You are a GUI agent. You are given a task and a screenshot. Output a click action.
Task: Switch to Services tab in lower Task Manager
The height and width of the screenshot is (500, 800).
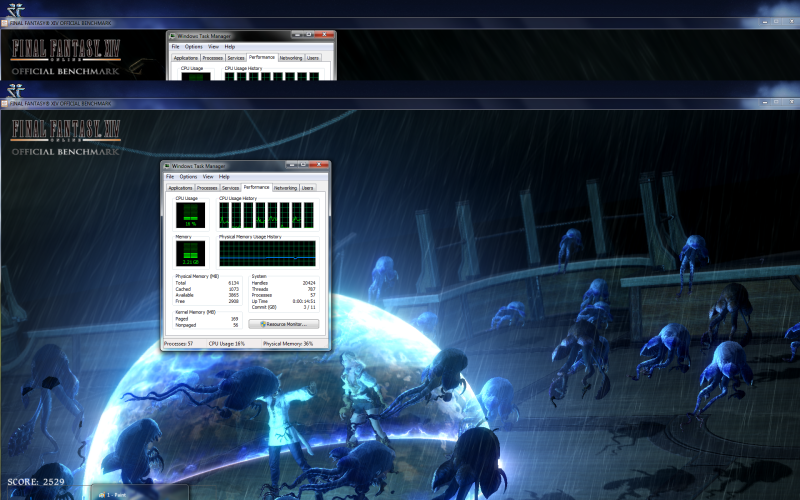[x=230, y=188]
